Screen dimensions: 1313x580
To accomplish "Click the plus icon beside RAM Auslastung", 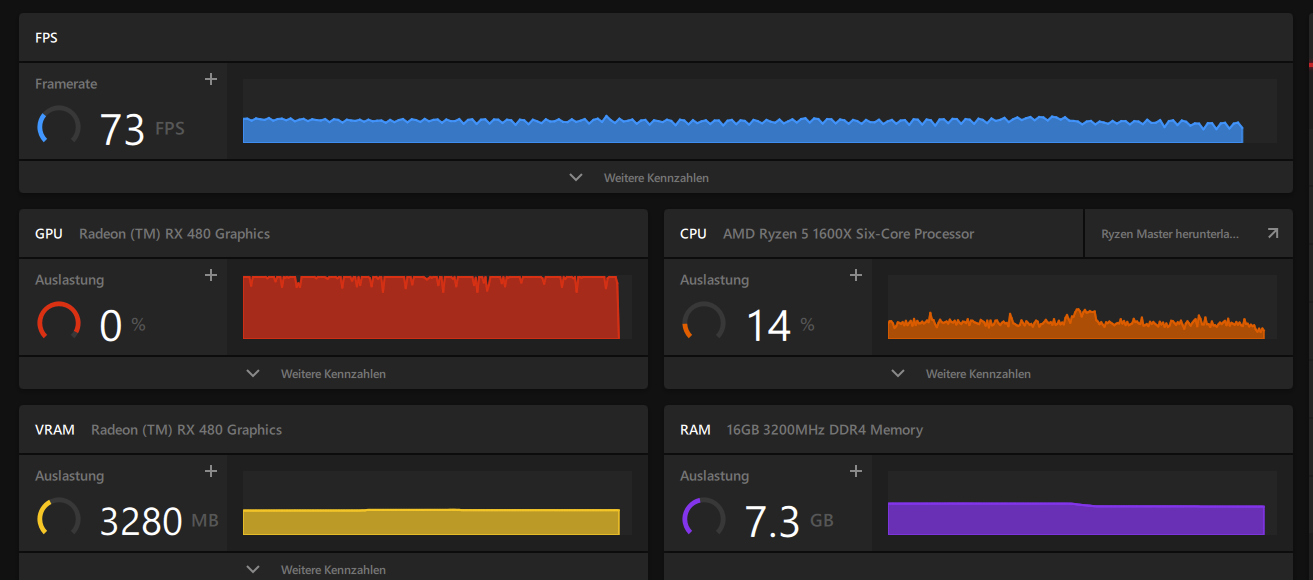I will pyautogui.click(x=855, y=472).
